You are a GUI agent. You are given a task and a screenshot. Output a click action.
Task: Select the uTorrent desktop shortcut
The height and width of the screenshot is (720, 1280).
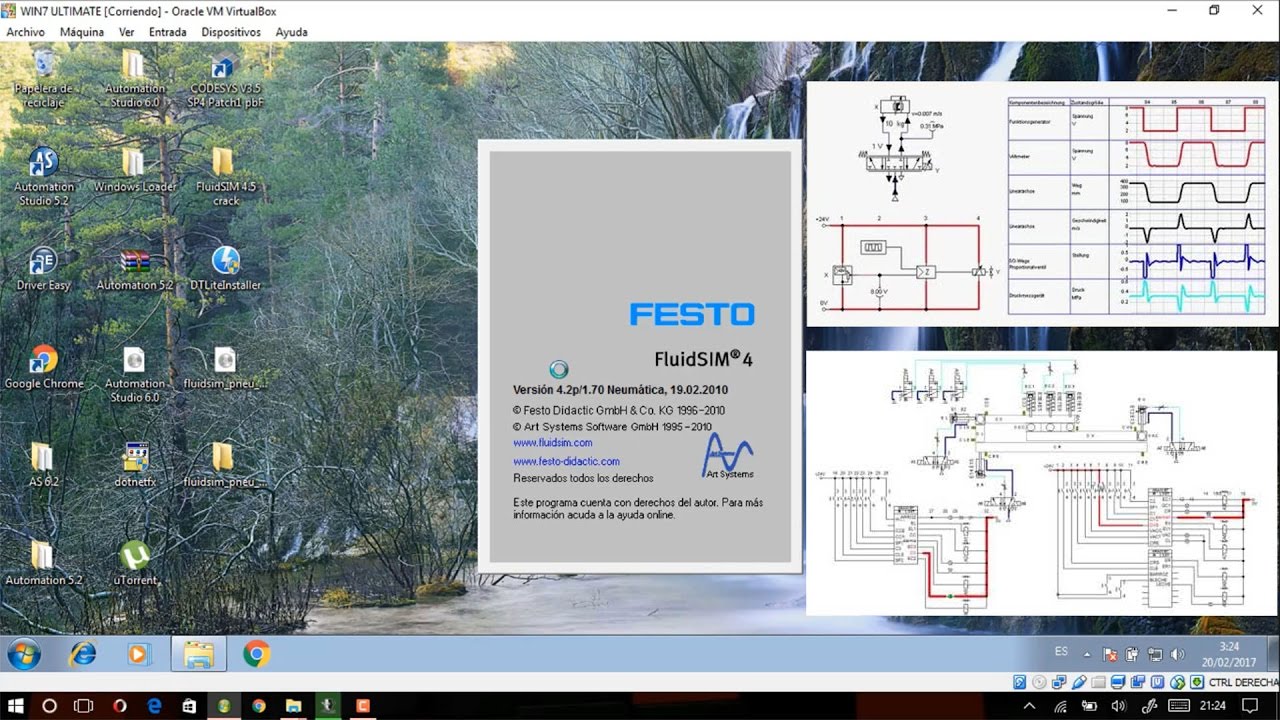tap(134, 563)
